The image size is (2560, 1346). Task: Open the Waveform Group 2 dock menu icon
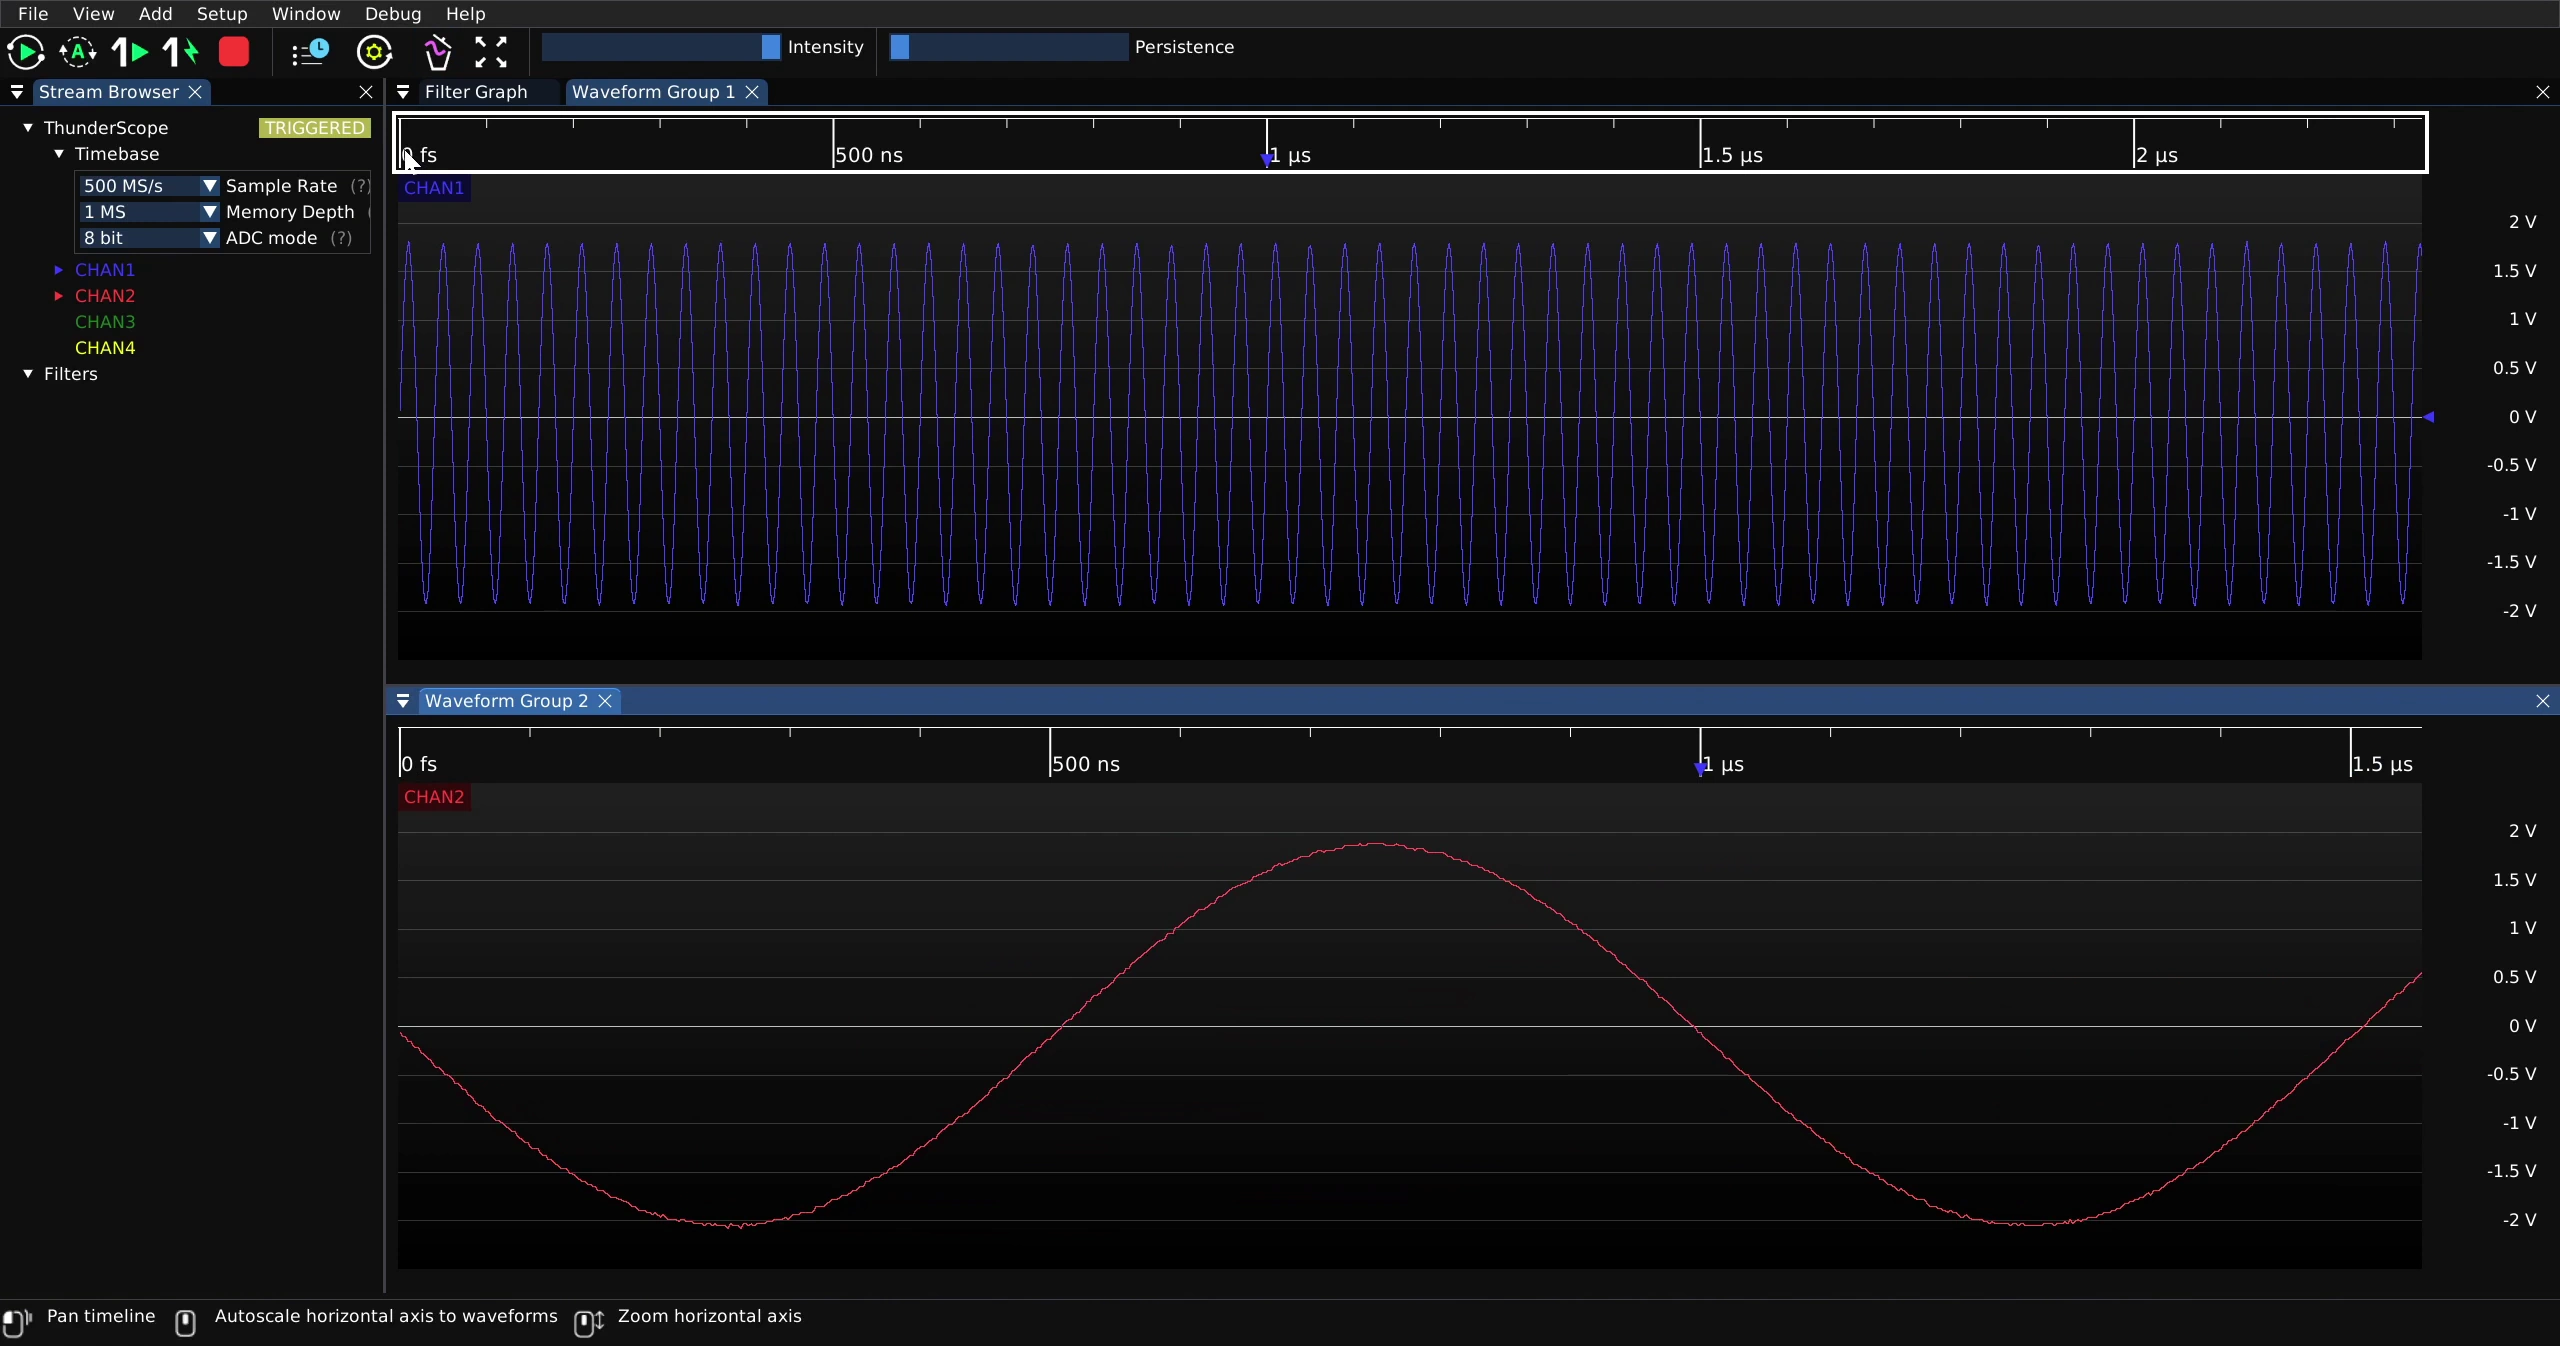(x=403, y=701)
